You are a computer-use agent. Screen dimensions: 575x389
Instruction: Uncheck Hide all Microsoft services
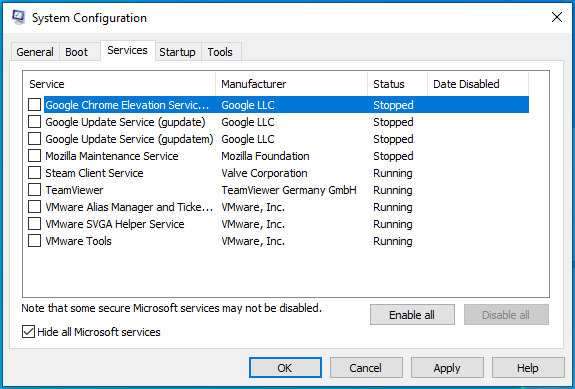coord(28,332)
